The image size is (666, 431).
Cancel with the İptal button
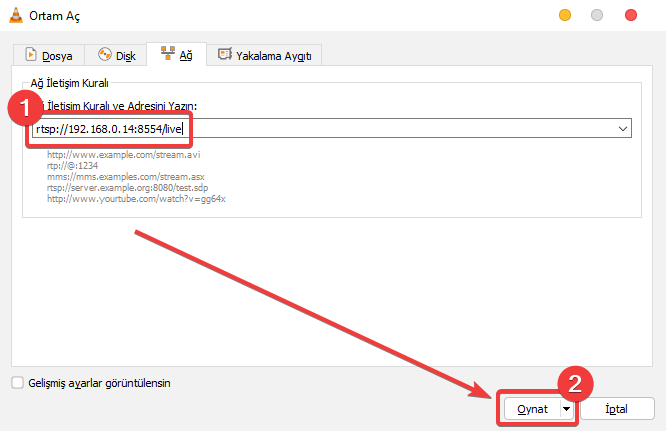[617, 409]
